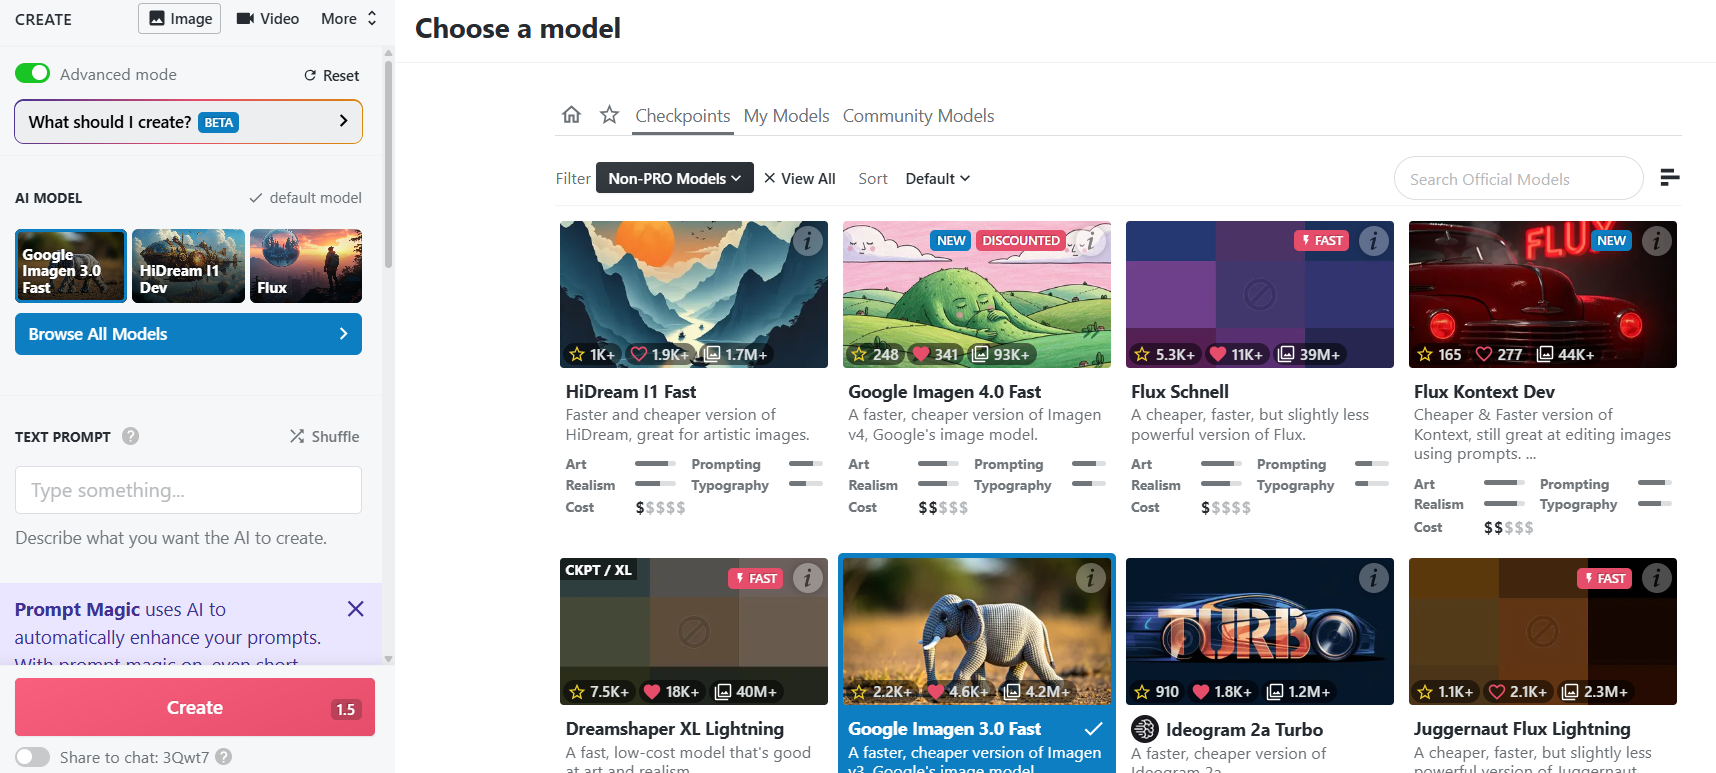The image size is (1716, 773).
Task: Open info for Dreamshaper XL Lightning
Action: click(807, 578)
